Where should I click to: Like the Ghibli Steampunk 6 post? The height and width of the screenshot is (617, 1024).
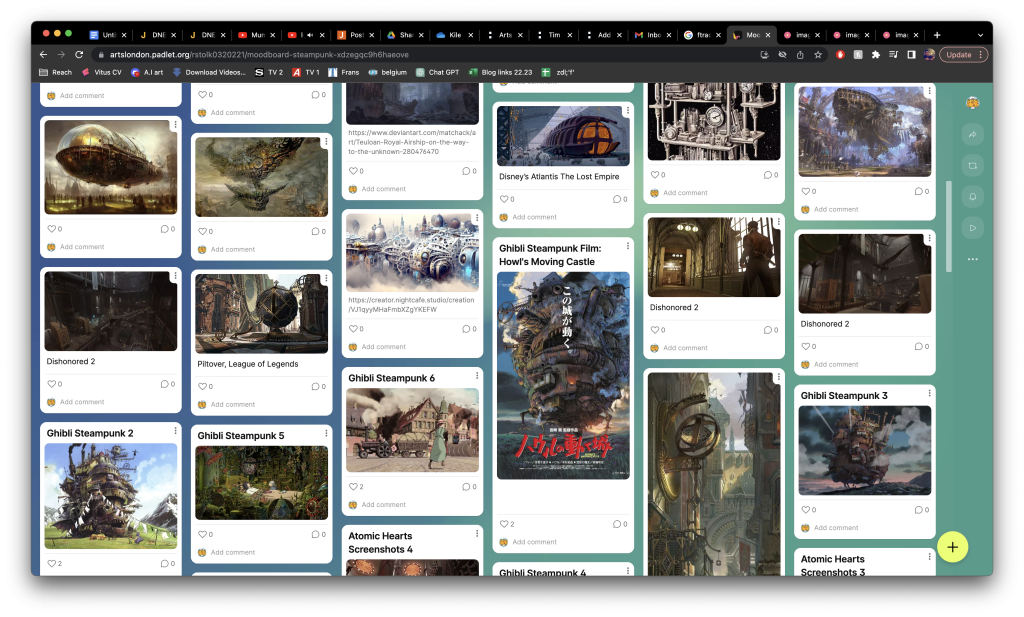click(353, 486)
